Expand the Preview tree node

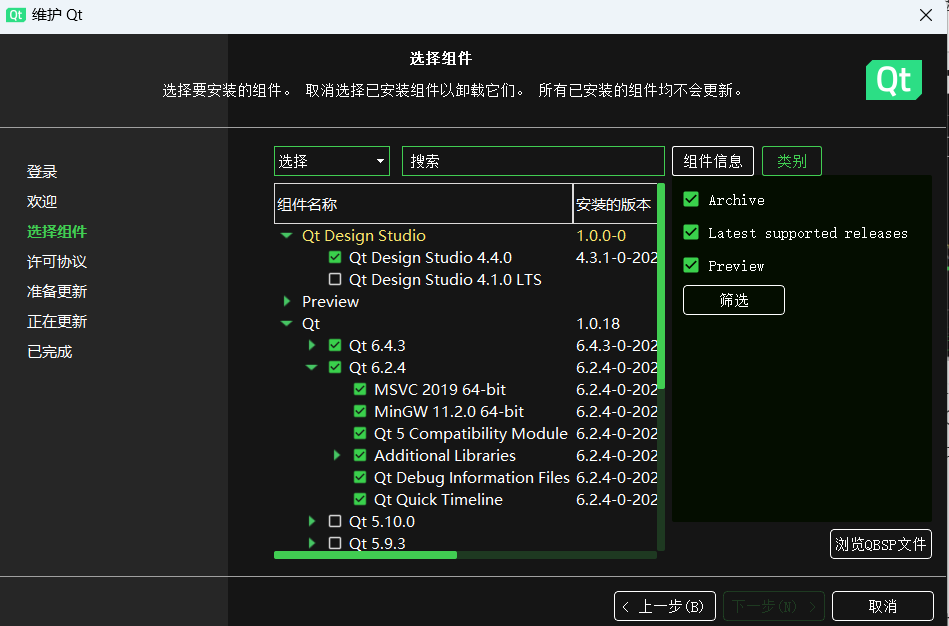click(x=287, y=301)
